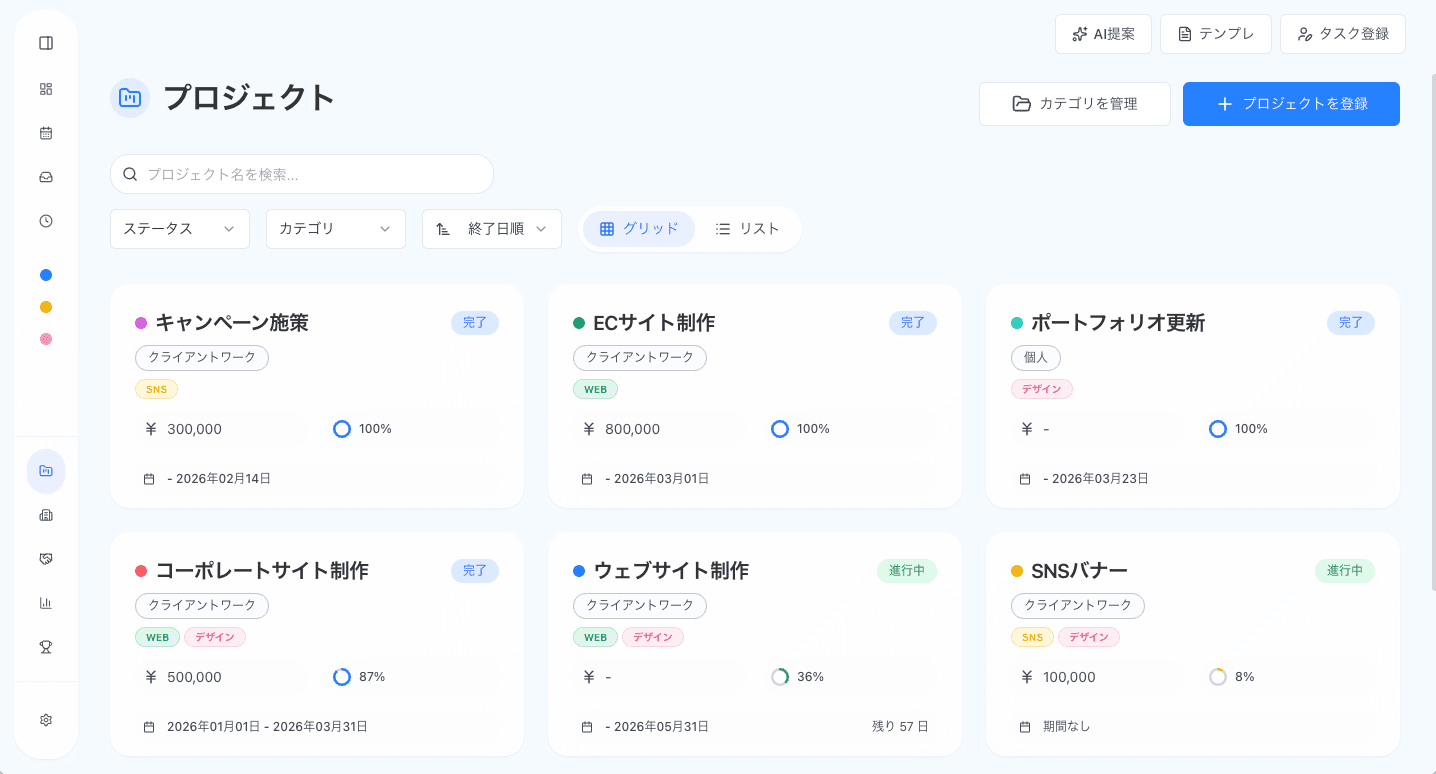Open the analytics bar chart icon

[45, 603]
